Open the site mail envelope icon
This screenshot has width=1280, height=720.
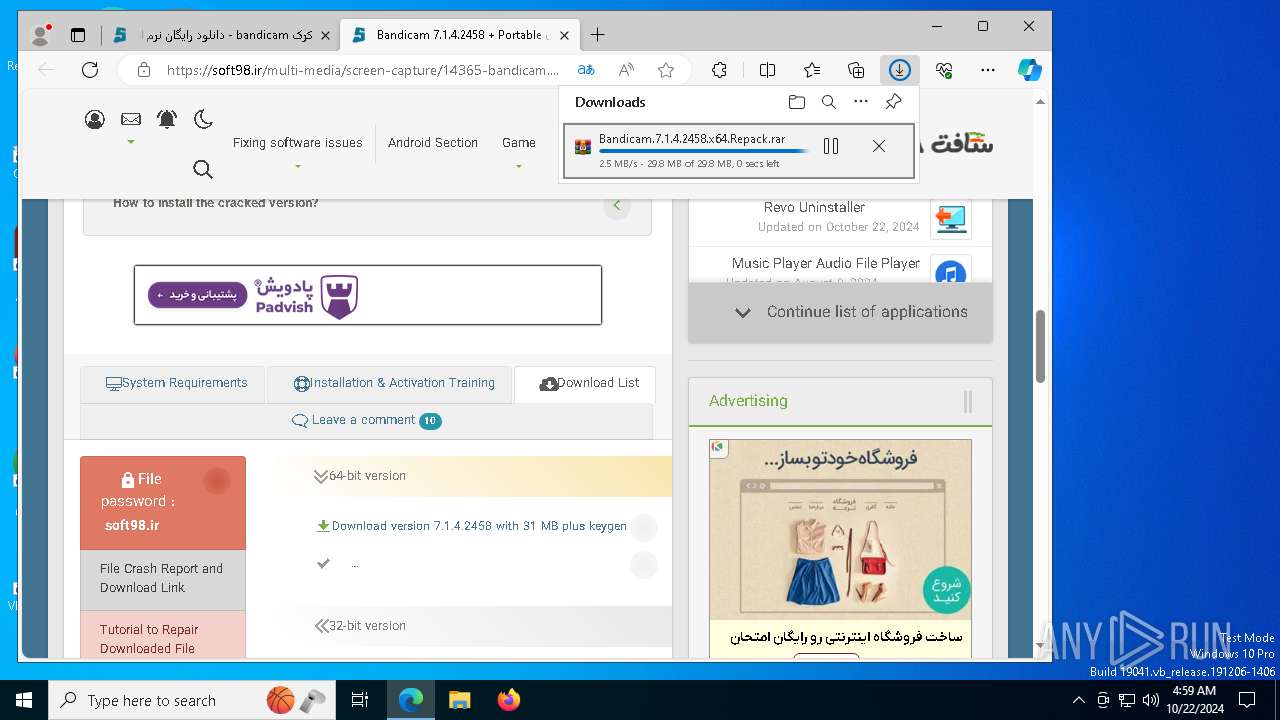point(131,119)
